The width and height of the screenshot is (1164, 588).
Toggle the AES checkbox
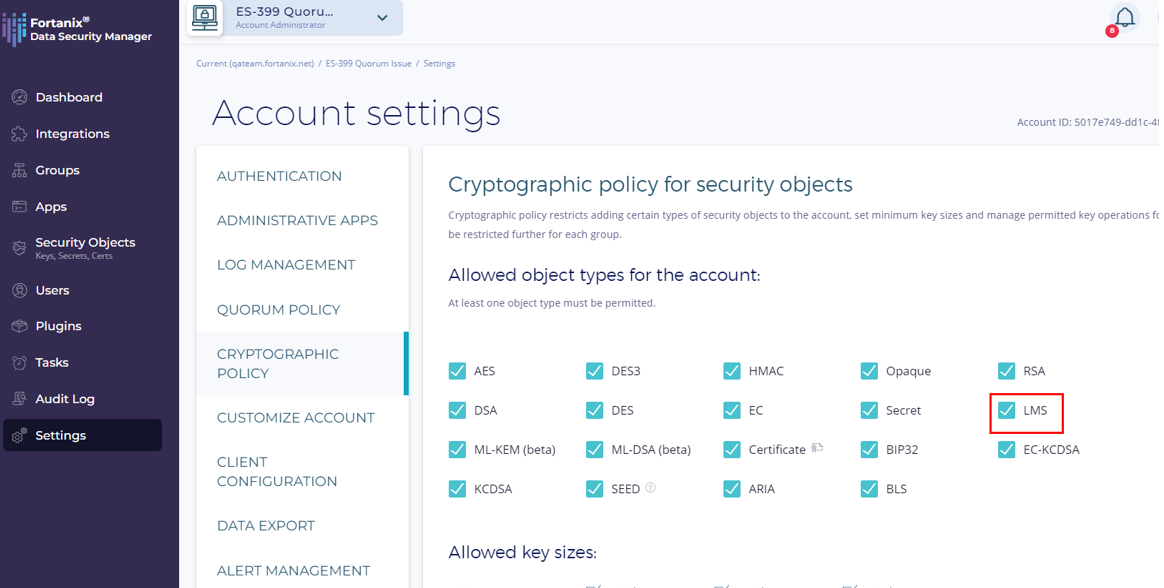coord(457,371)
